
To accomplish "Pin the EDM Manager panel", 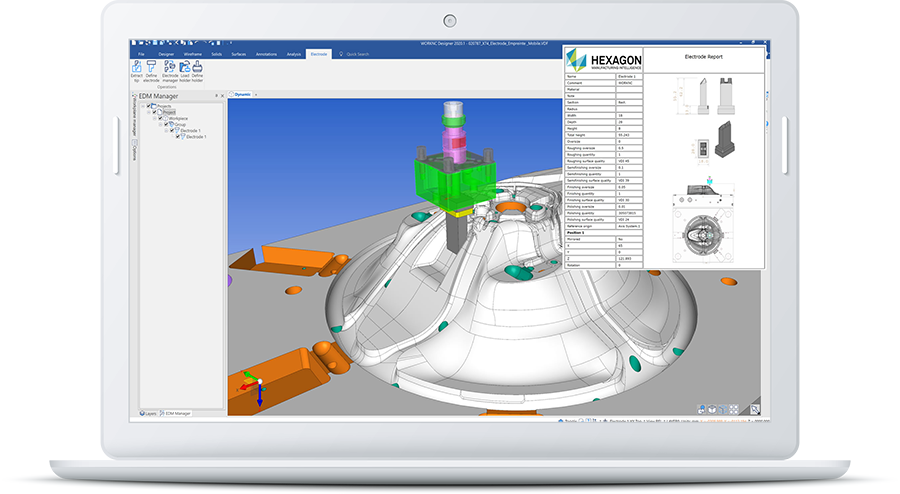I will click(x=216, y=96).
